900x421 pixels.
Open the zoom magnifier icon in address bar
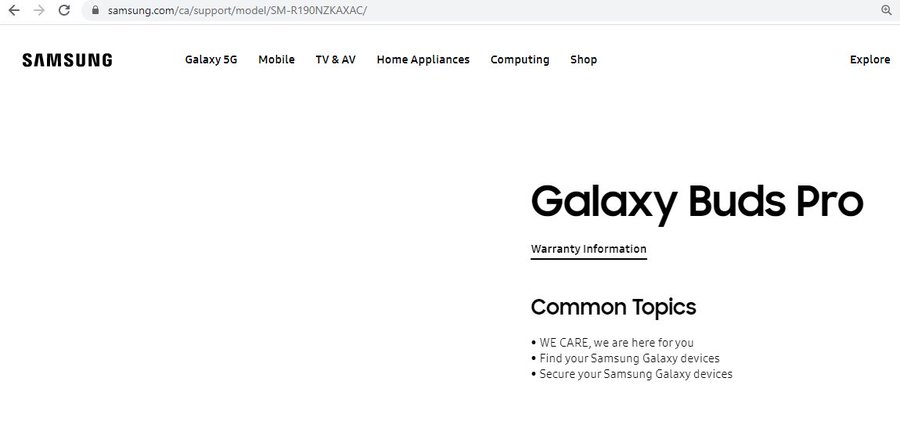click(886, 10)
